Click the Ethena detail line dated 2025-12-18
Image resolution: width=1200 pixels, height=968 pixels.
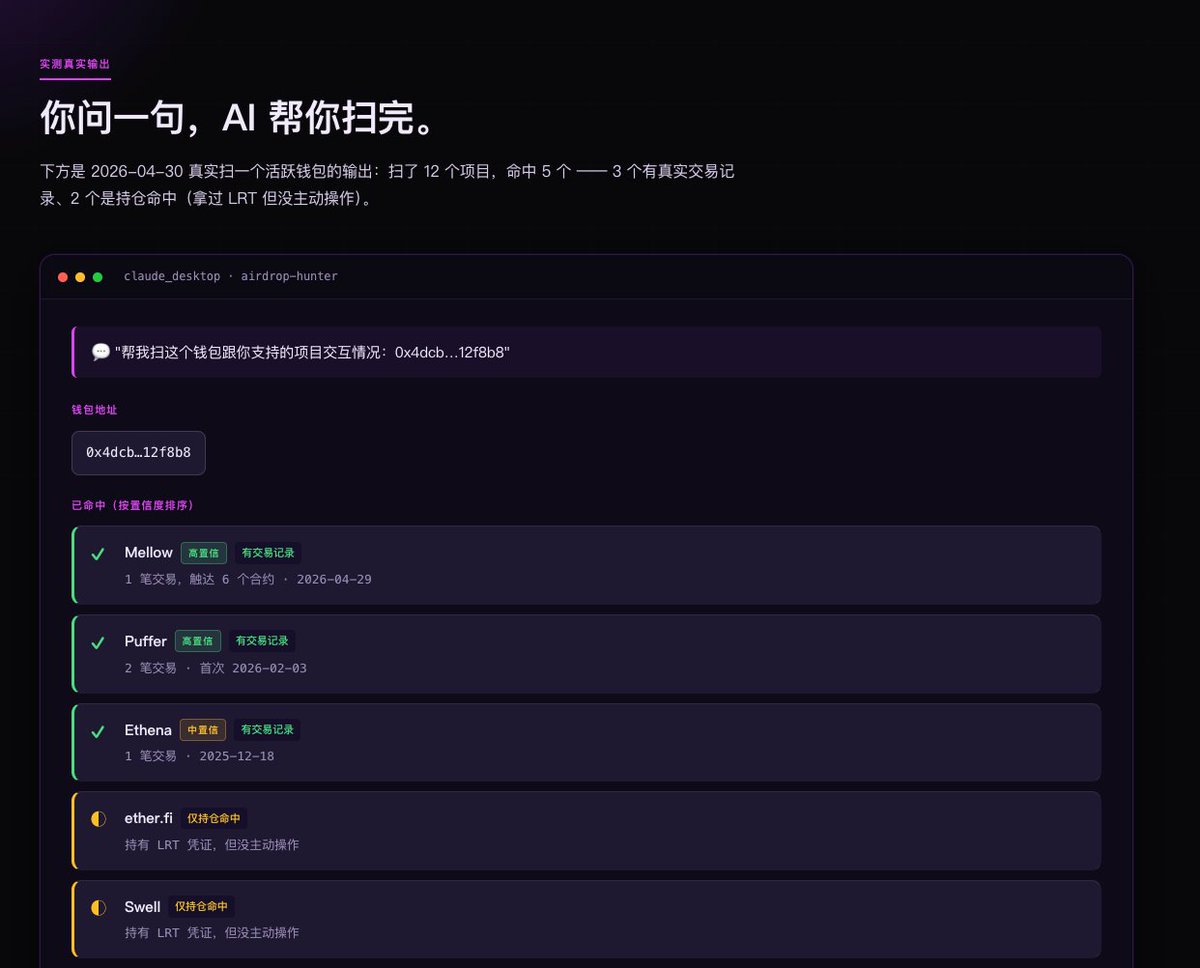(199, 756)
